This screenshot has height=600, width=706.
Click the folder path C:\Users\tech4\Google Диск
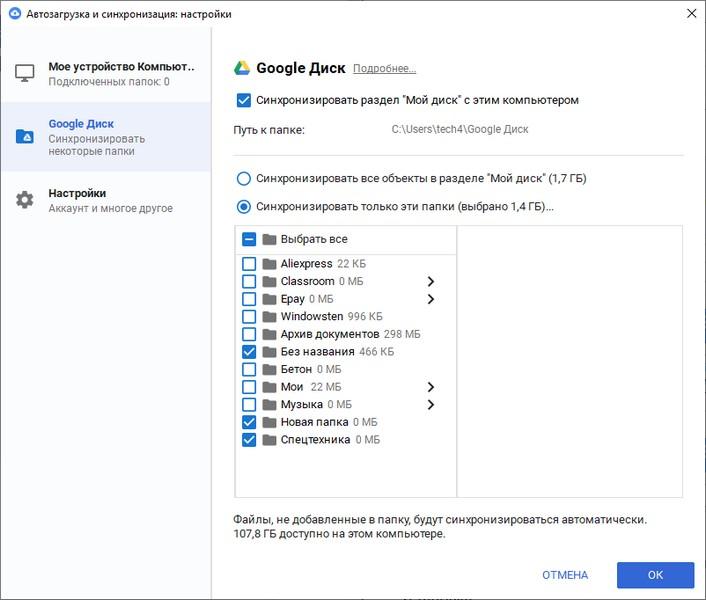coord(460,129)
